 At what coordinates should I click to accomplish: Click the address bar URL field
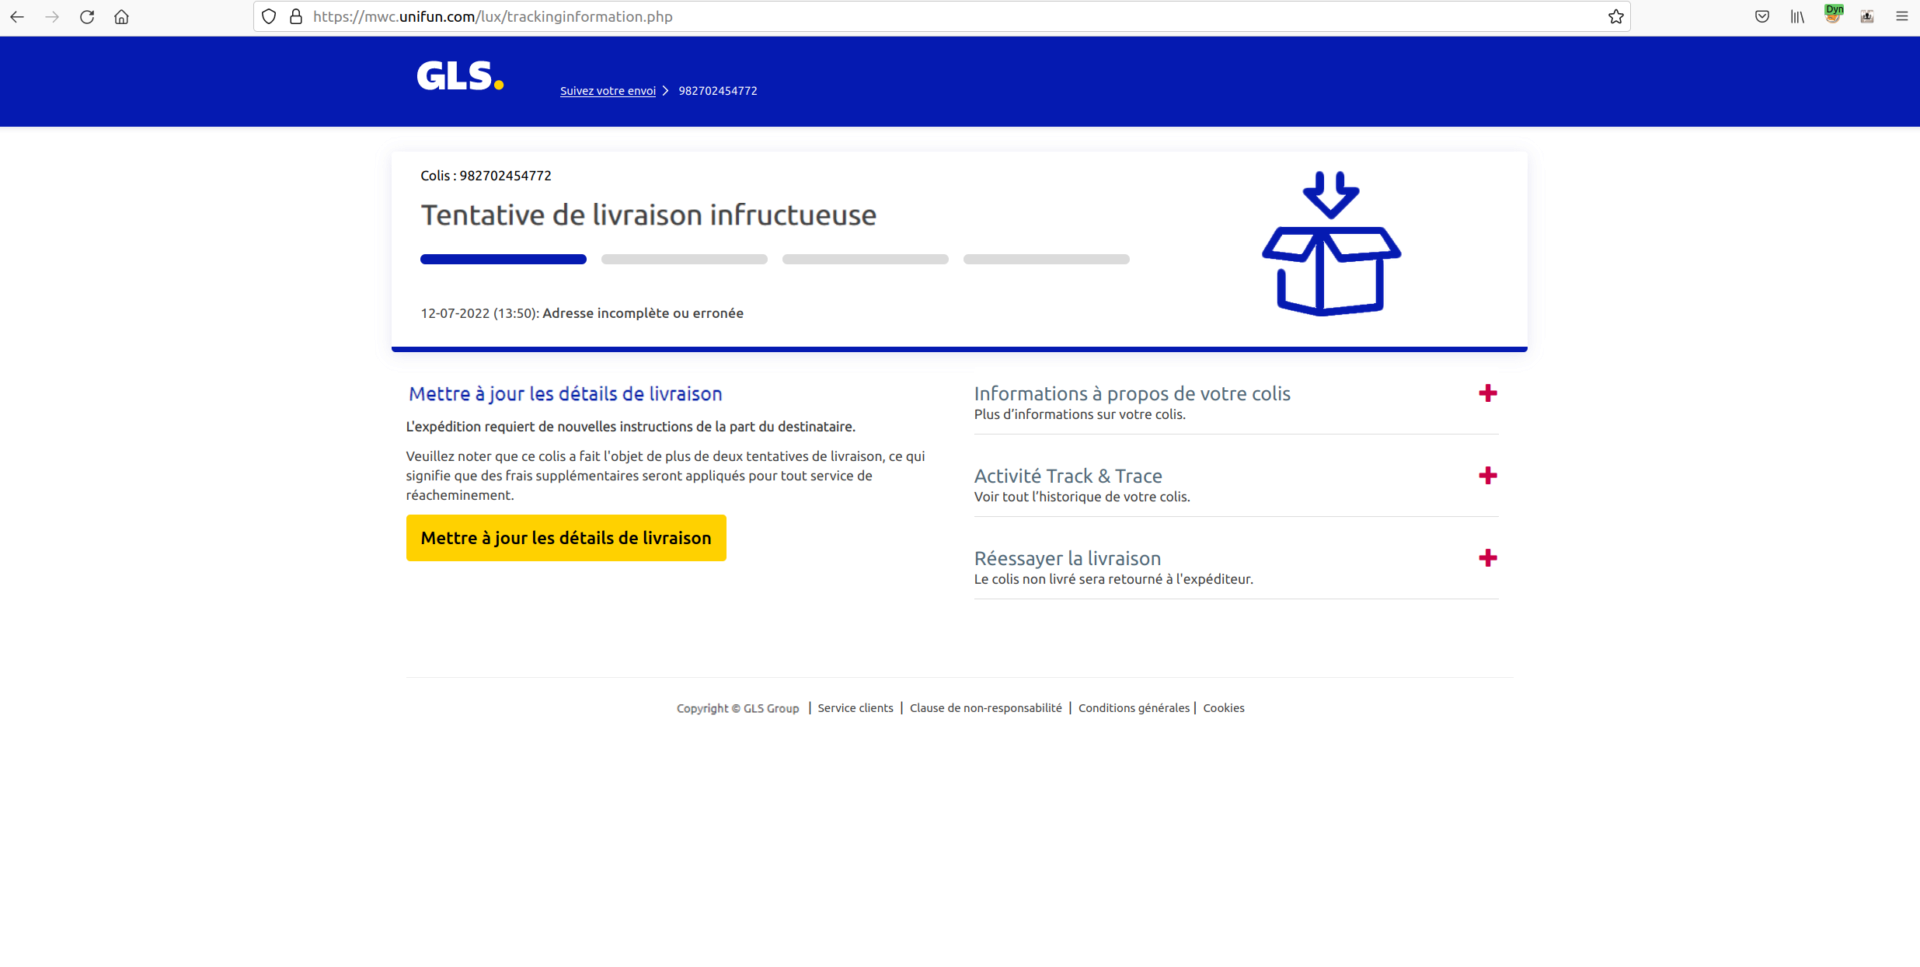940,17
